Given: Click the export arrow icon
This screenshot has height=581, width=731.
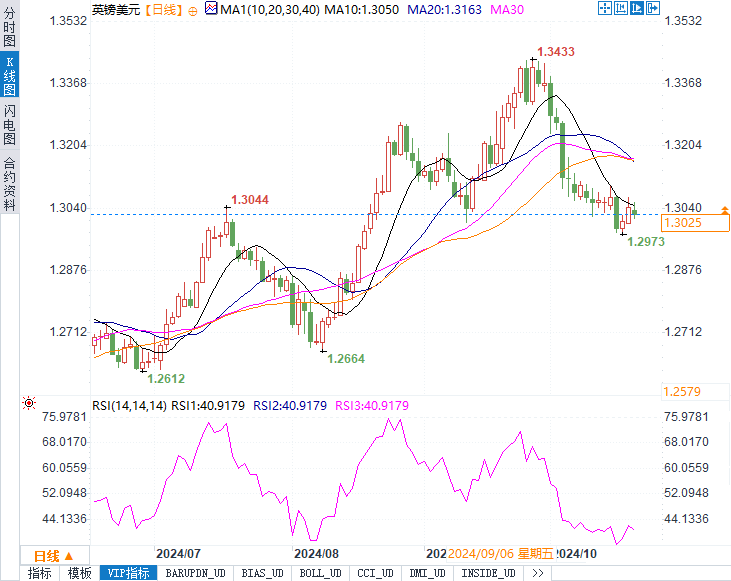Looking at the screenshot, I should click(653, 8).
